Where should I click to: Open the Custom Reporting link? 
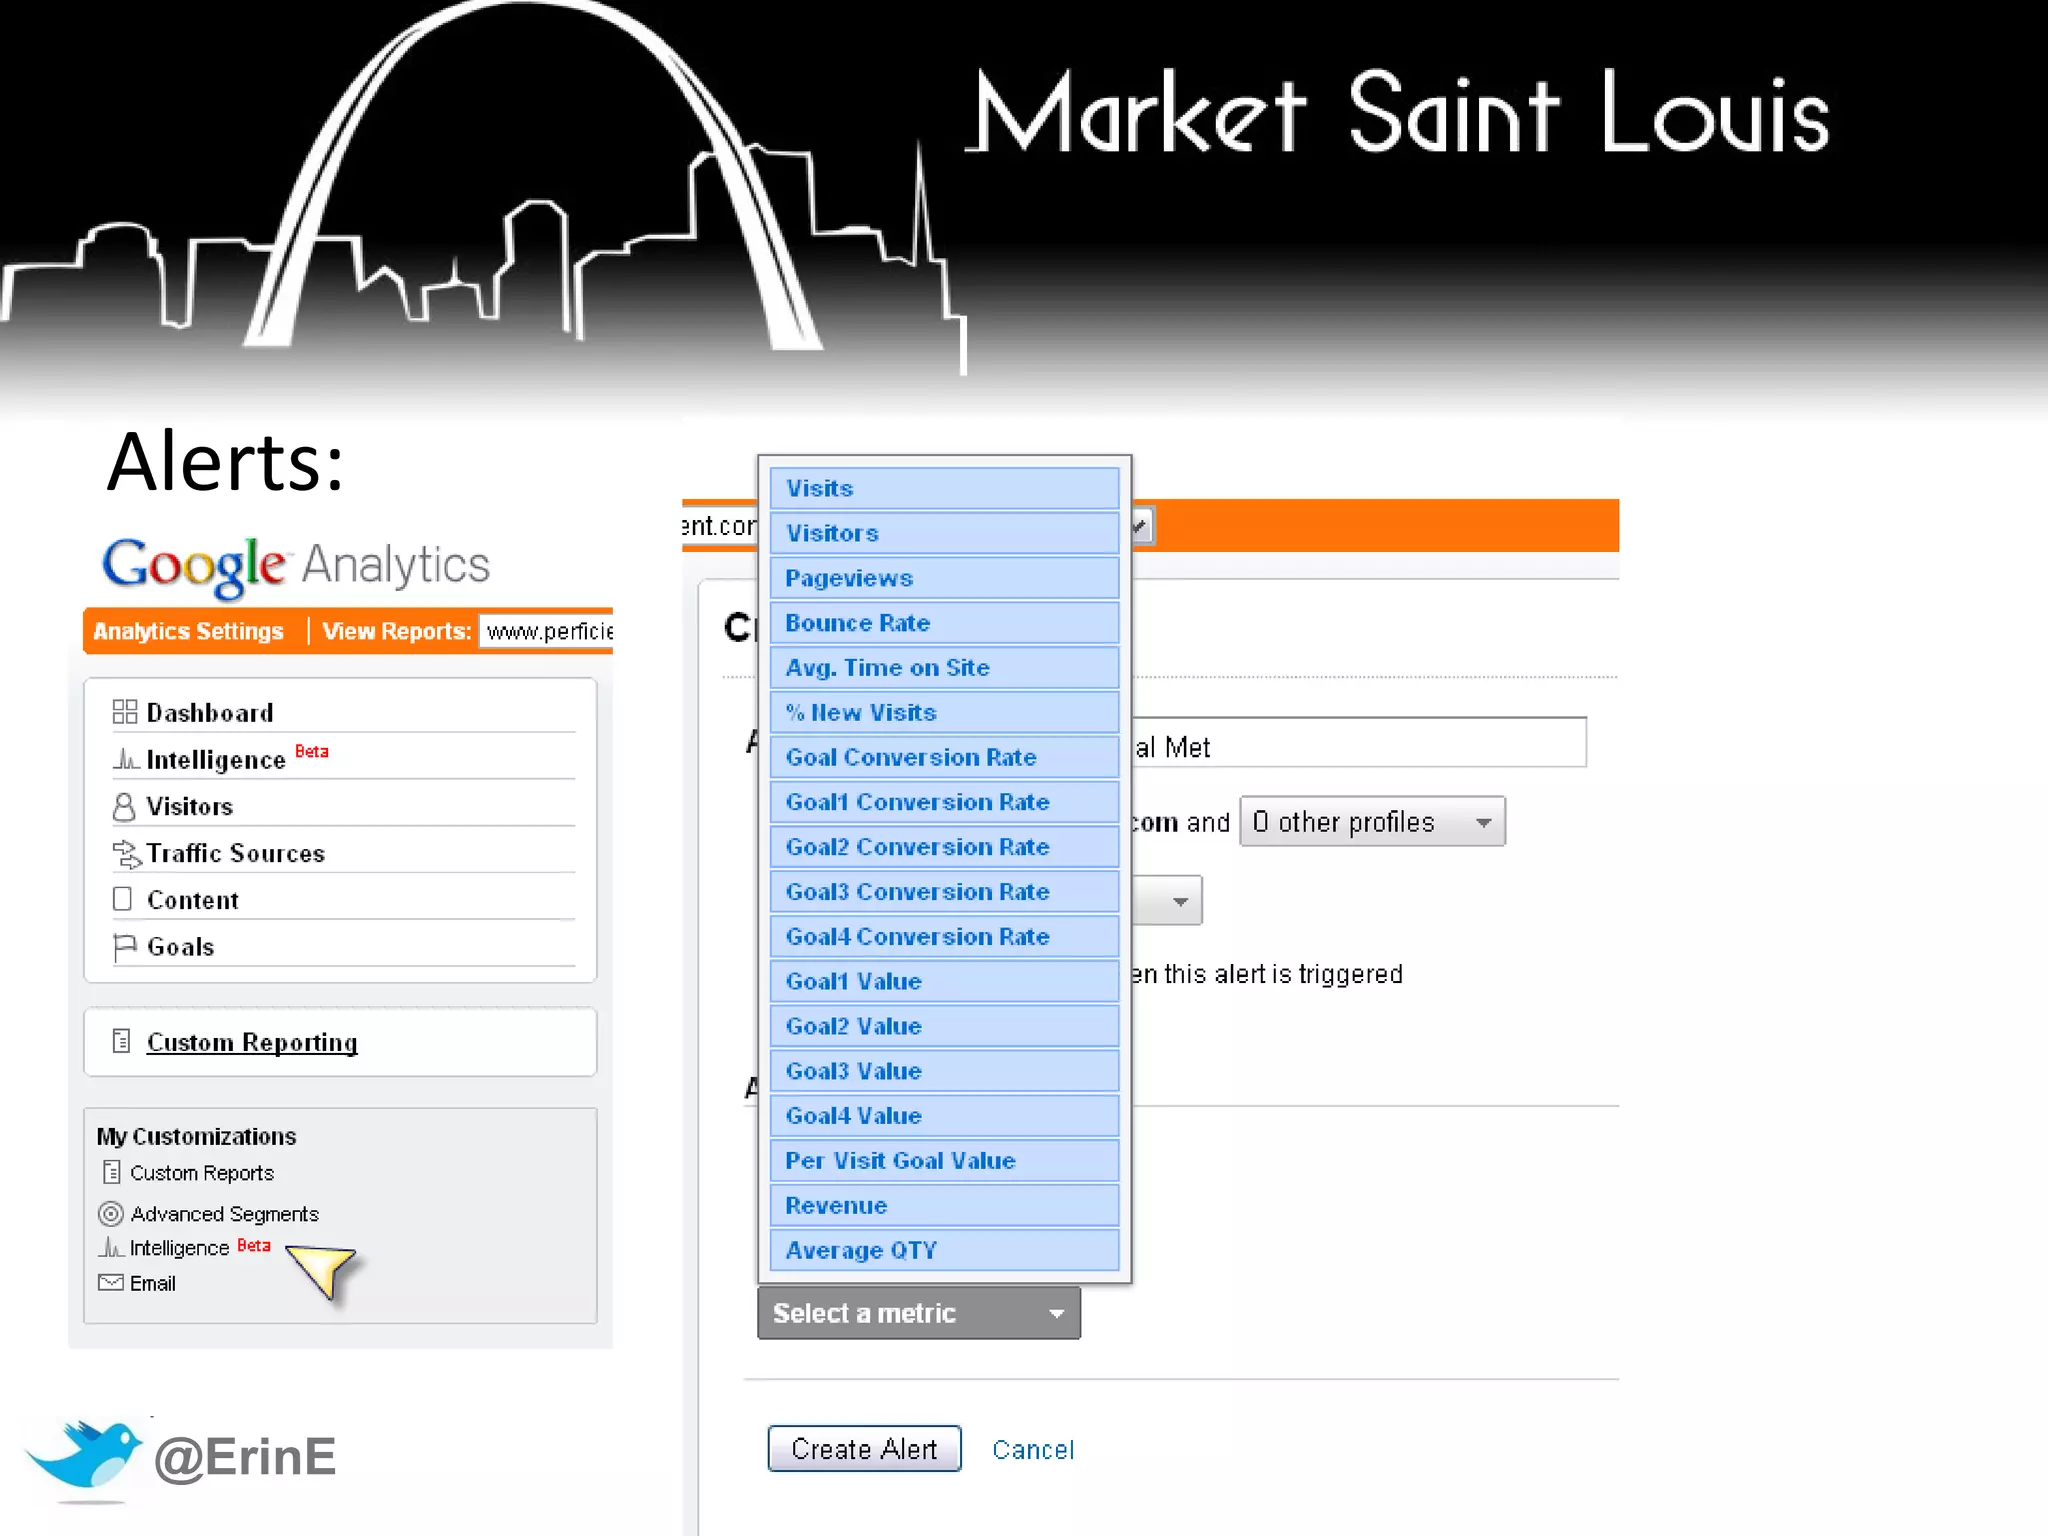[252, 1042]
